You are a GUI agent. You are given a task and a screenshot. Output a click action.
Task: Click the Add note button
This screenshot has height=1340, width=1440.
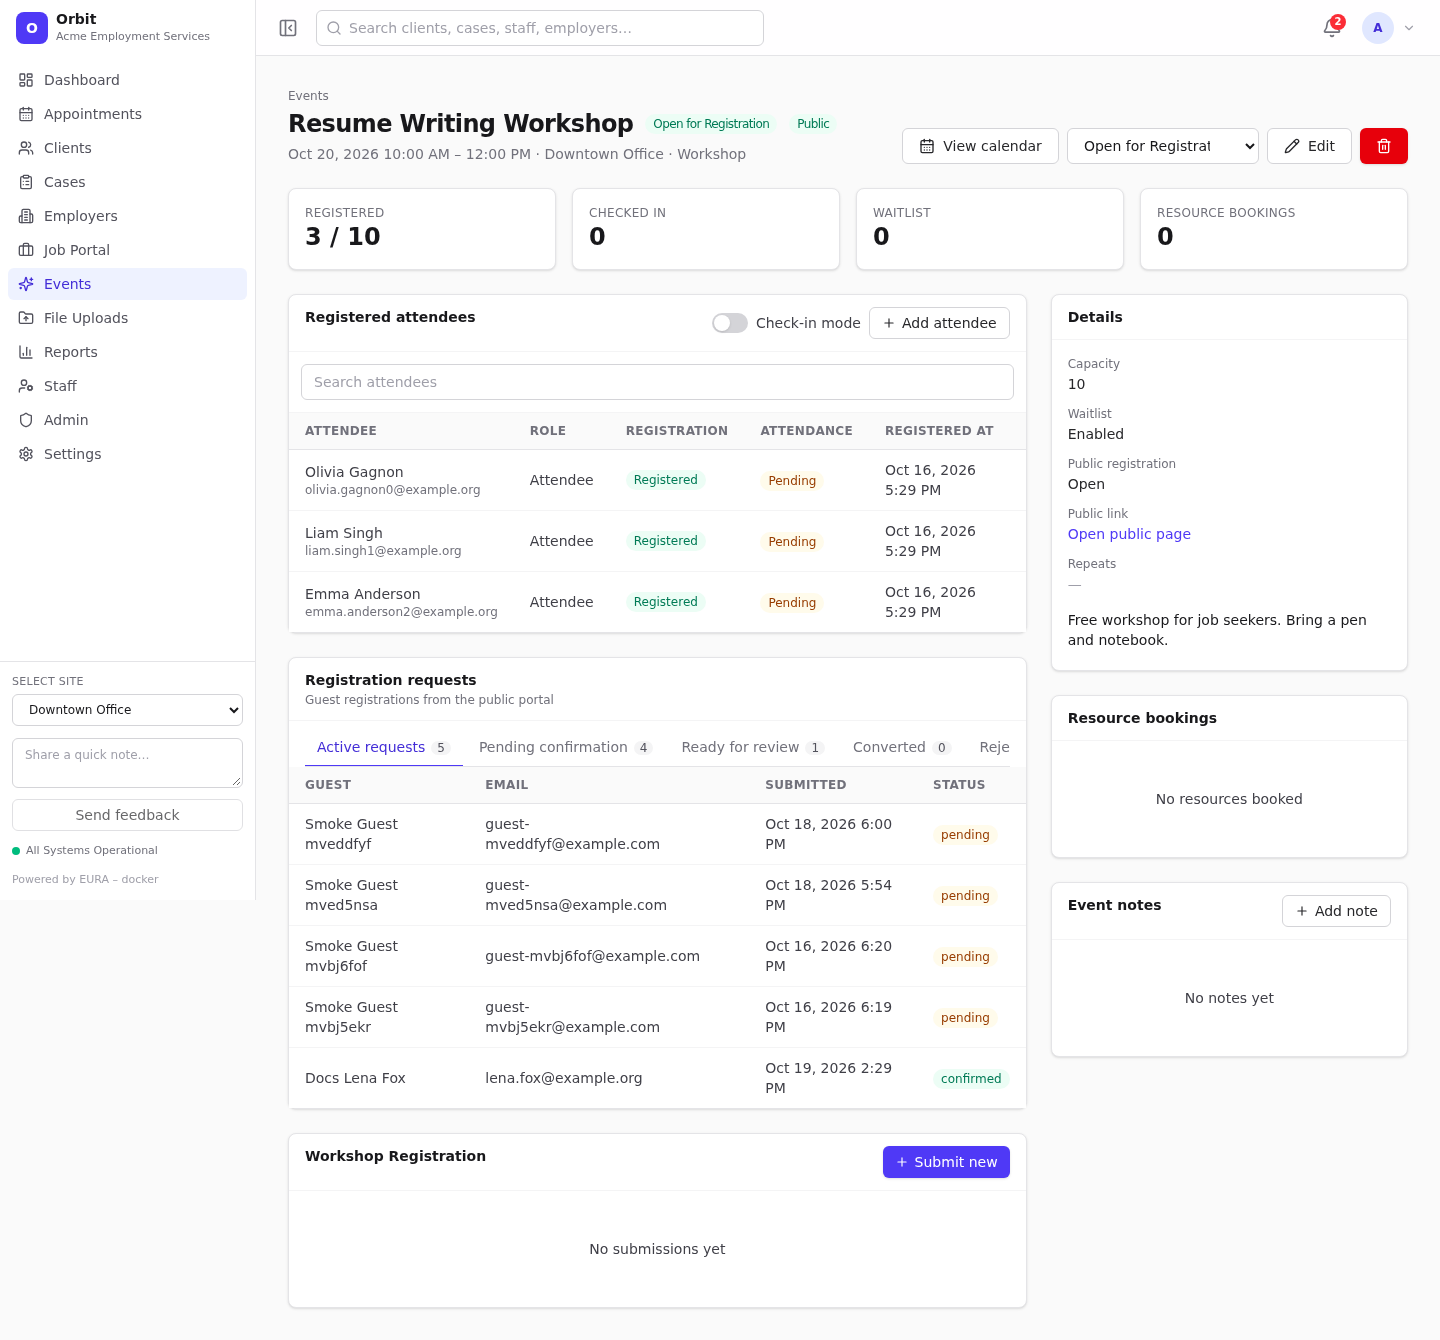[x=1336, y=911]
